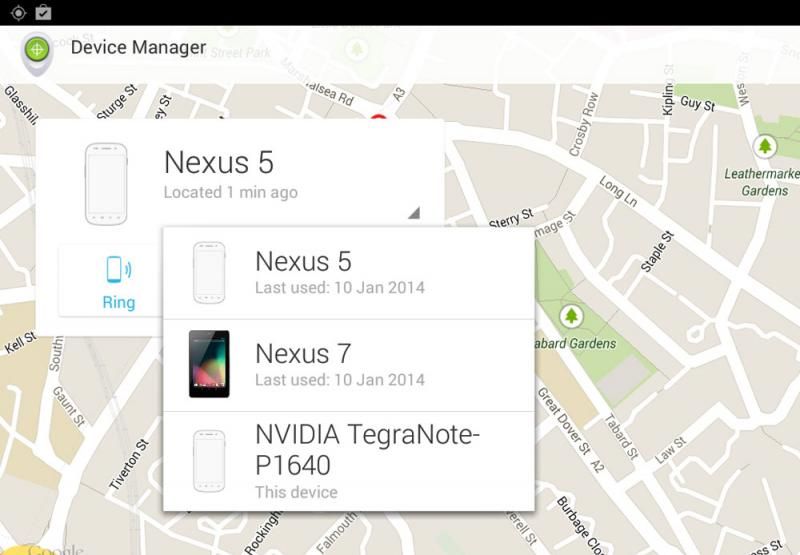Click the Nexus 5 icon in device list
The height and width of the screenshot is (555, 800).
(x=209, y=272)
